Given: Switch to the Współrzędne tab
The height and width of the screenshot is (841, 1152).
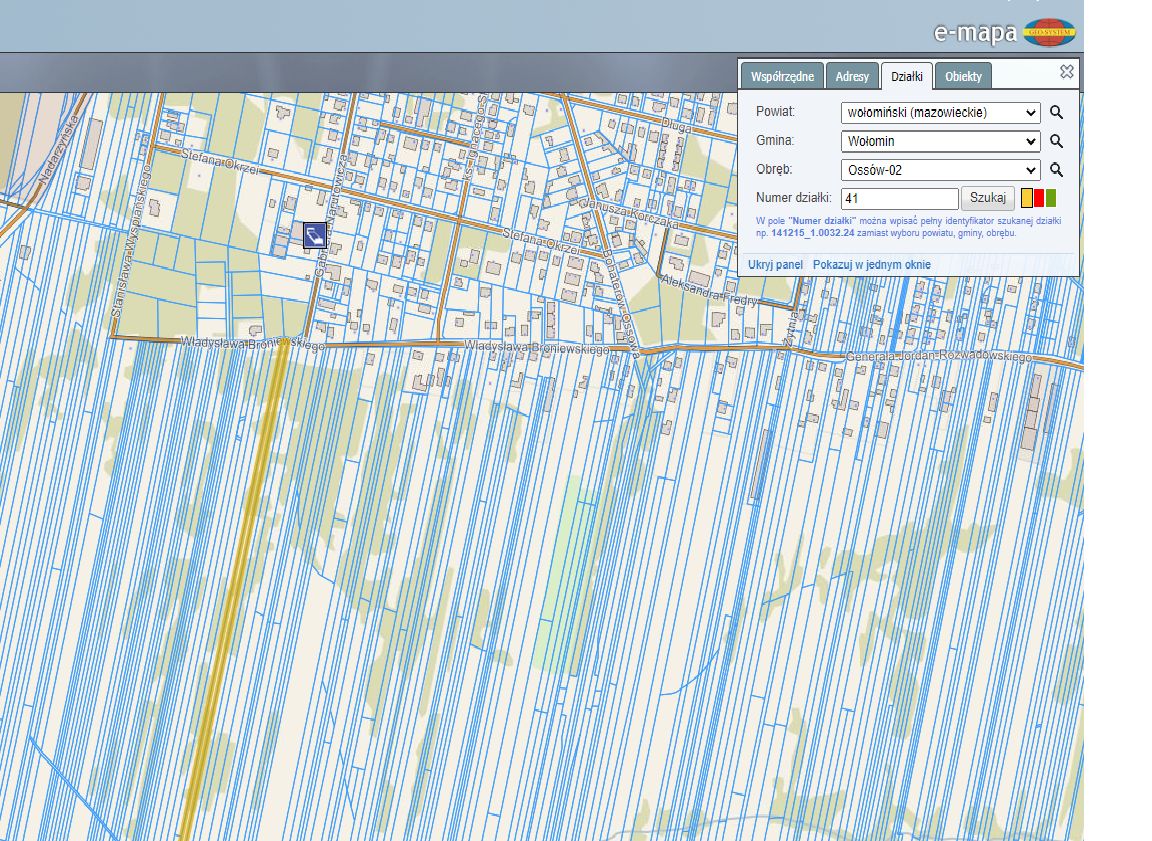Looking at the screenshot, I should point(783,77).
